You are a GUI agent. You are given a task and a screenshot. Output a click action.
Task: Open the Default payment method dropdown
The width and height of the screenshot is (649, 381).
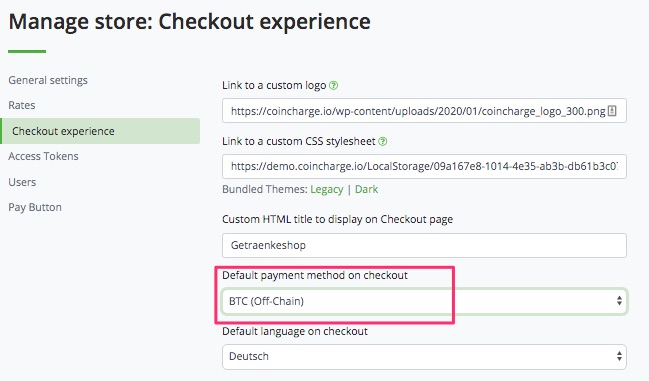point(424,301)
